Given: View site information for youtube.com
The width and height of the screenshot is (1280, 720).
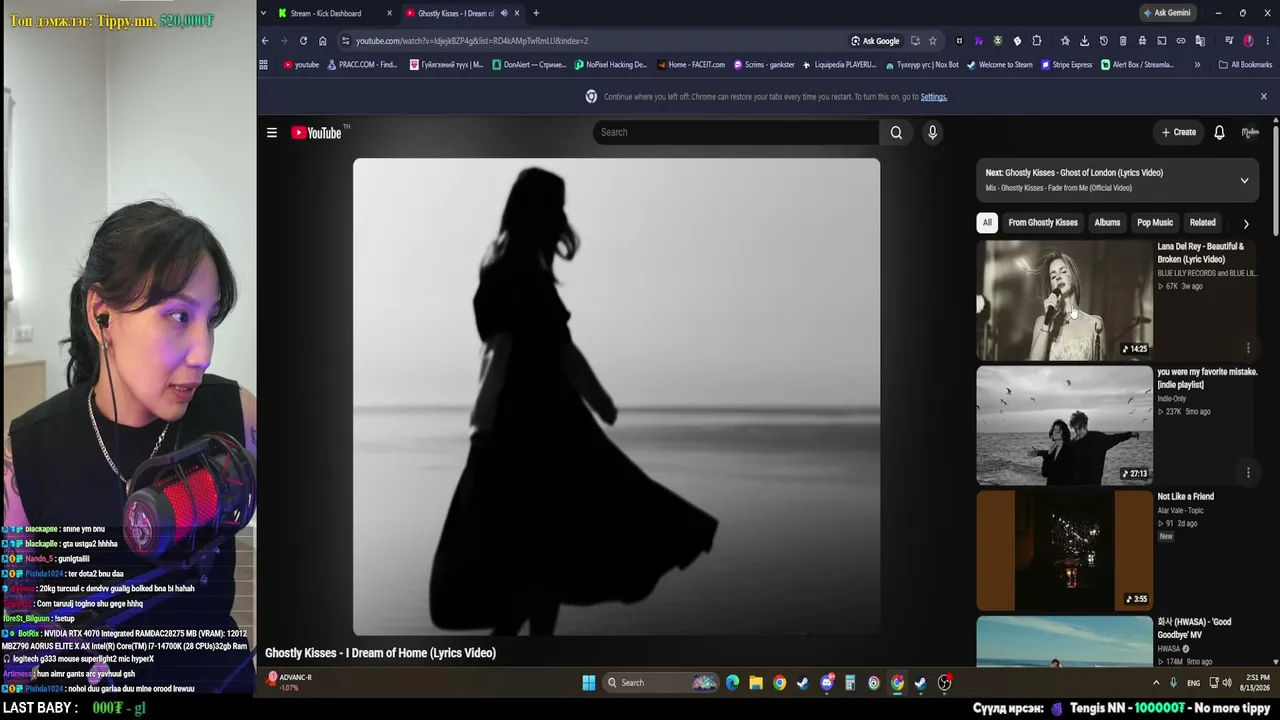Looking at the screenshot, I should (345, 41).
